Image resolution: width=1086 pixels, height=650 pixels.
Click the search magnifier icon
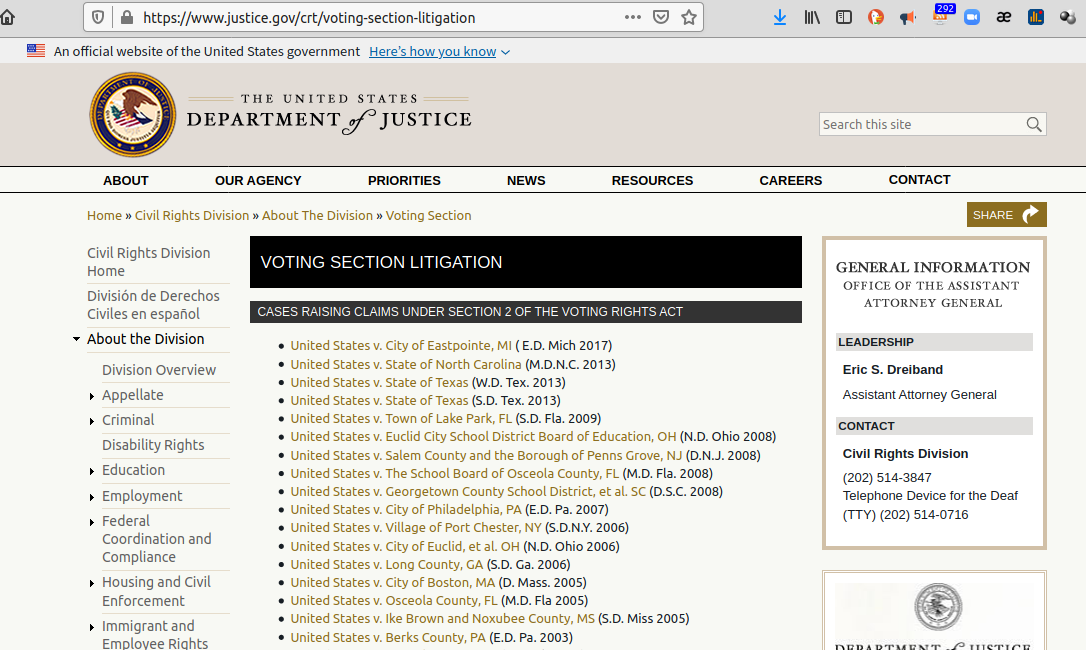coord(1033,125)
